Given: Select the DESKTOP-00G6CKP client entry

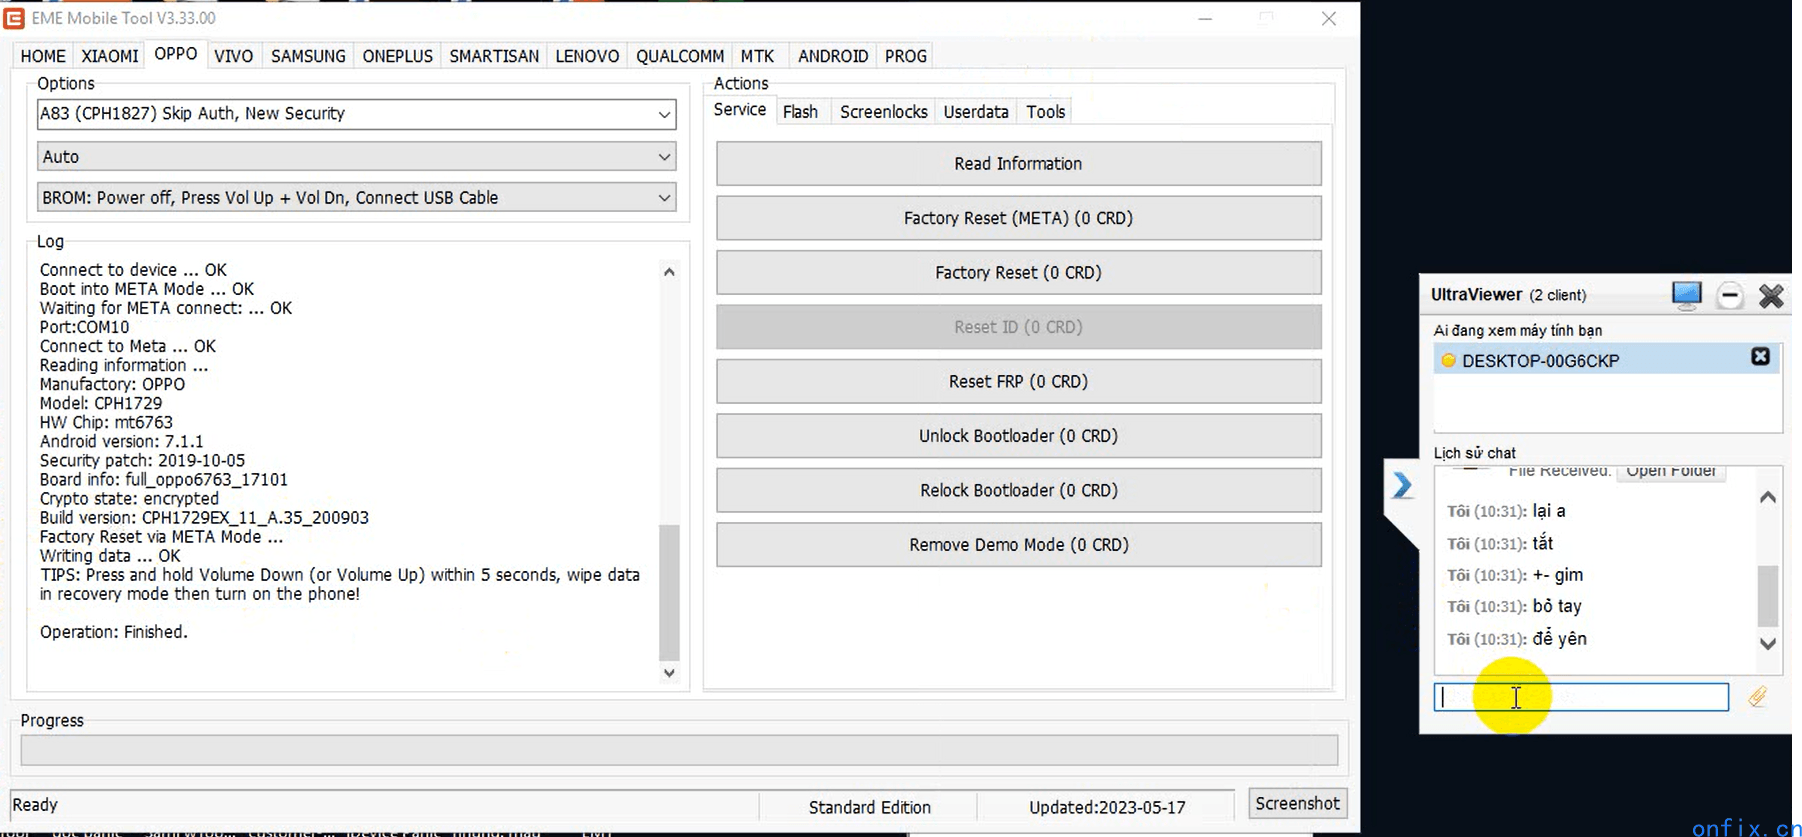Looking at the screenshot, I should pyautogui.click(x=1606, y=360).
